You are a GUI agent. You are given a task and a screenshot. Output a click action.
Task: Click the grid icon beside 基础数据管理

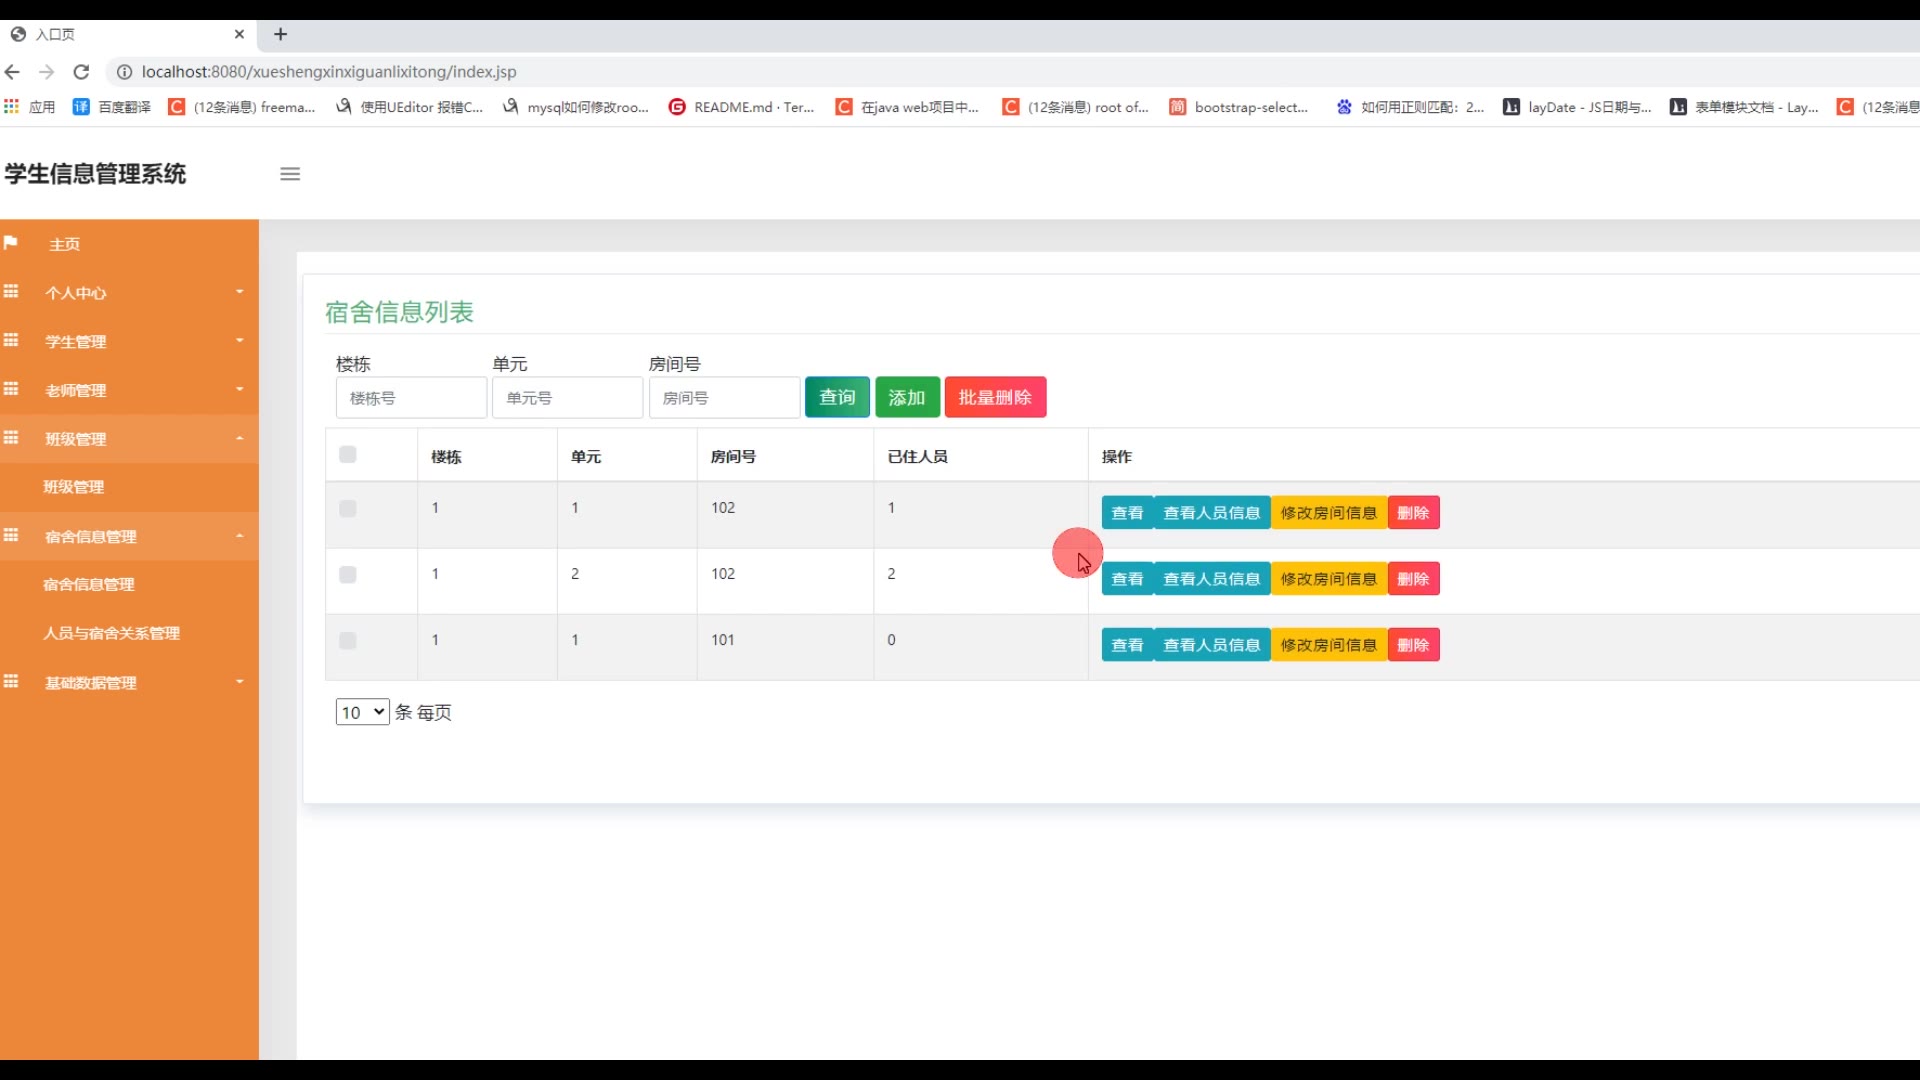pyautogui.click(x=11, y=681)
